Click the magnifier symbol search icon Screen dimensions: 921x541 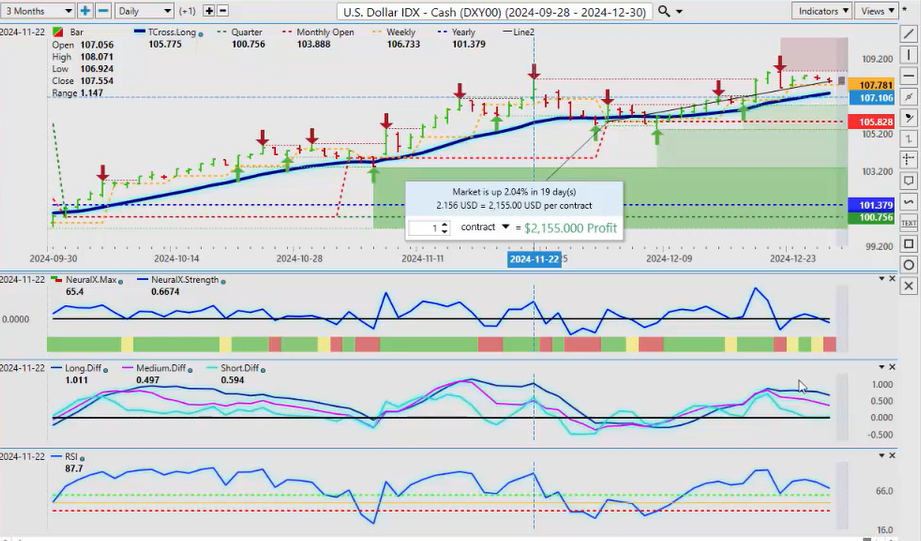[x=664, y=11]
